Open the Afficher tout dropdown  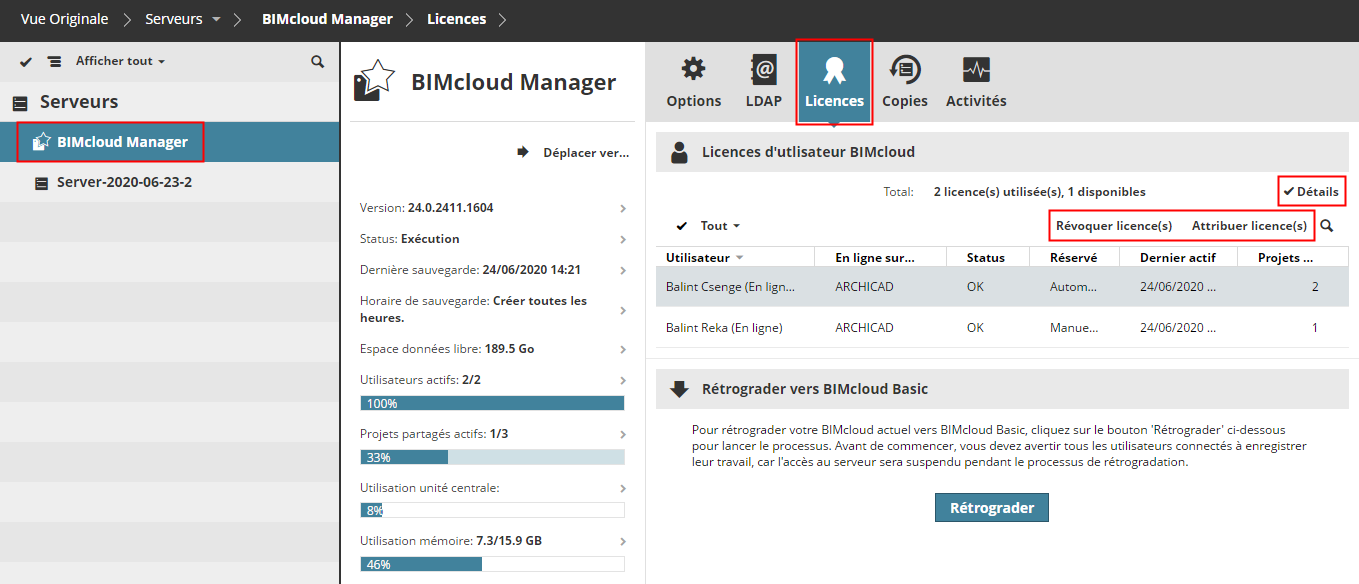click(x=120, y=61)
